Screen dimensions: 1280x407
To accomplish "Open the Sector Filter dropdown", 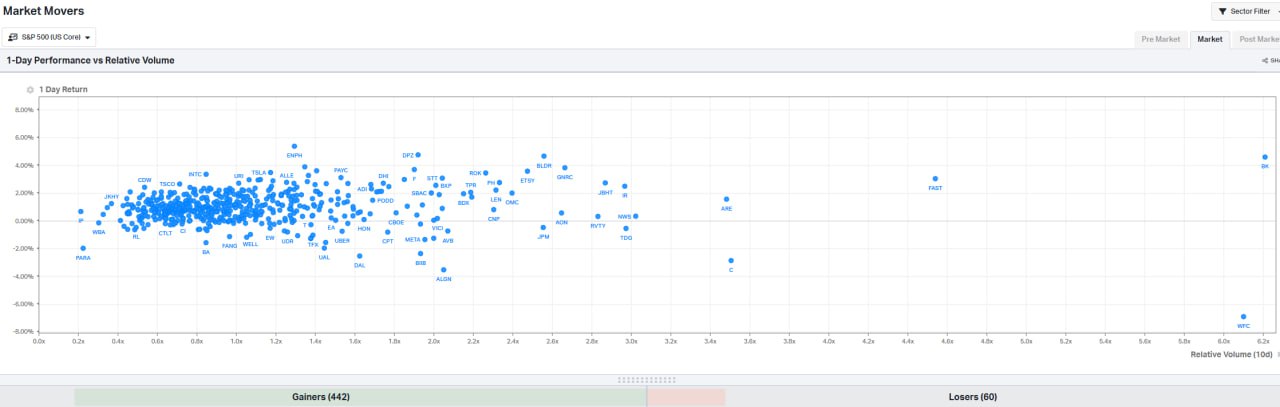I will 1244,11.
